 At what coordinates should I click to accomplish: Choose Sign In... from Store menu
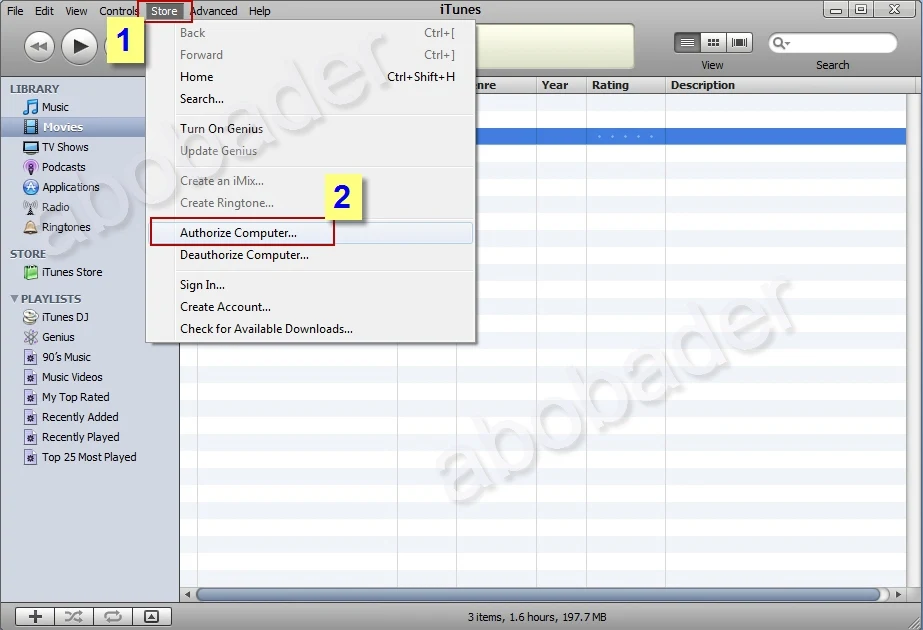pyautogui.click(x=310, y=285)
